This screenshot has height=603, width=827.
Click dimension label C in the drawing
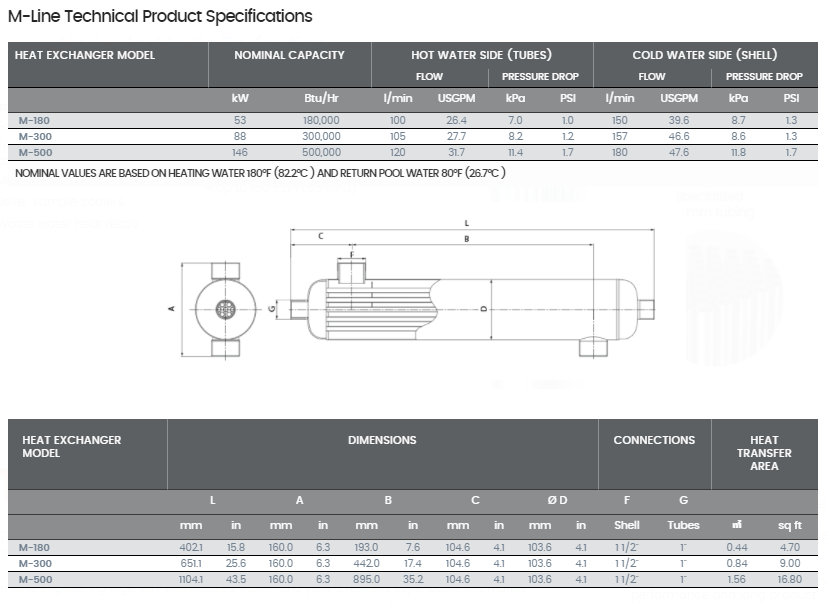pos(321,236)
